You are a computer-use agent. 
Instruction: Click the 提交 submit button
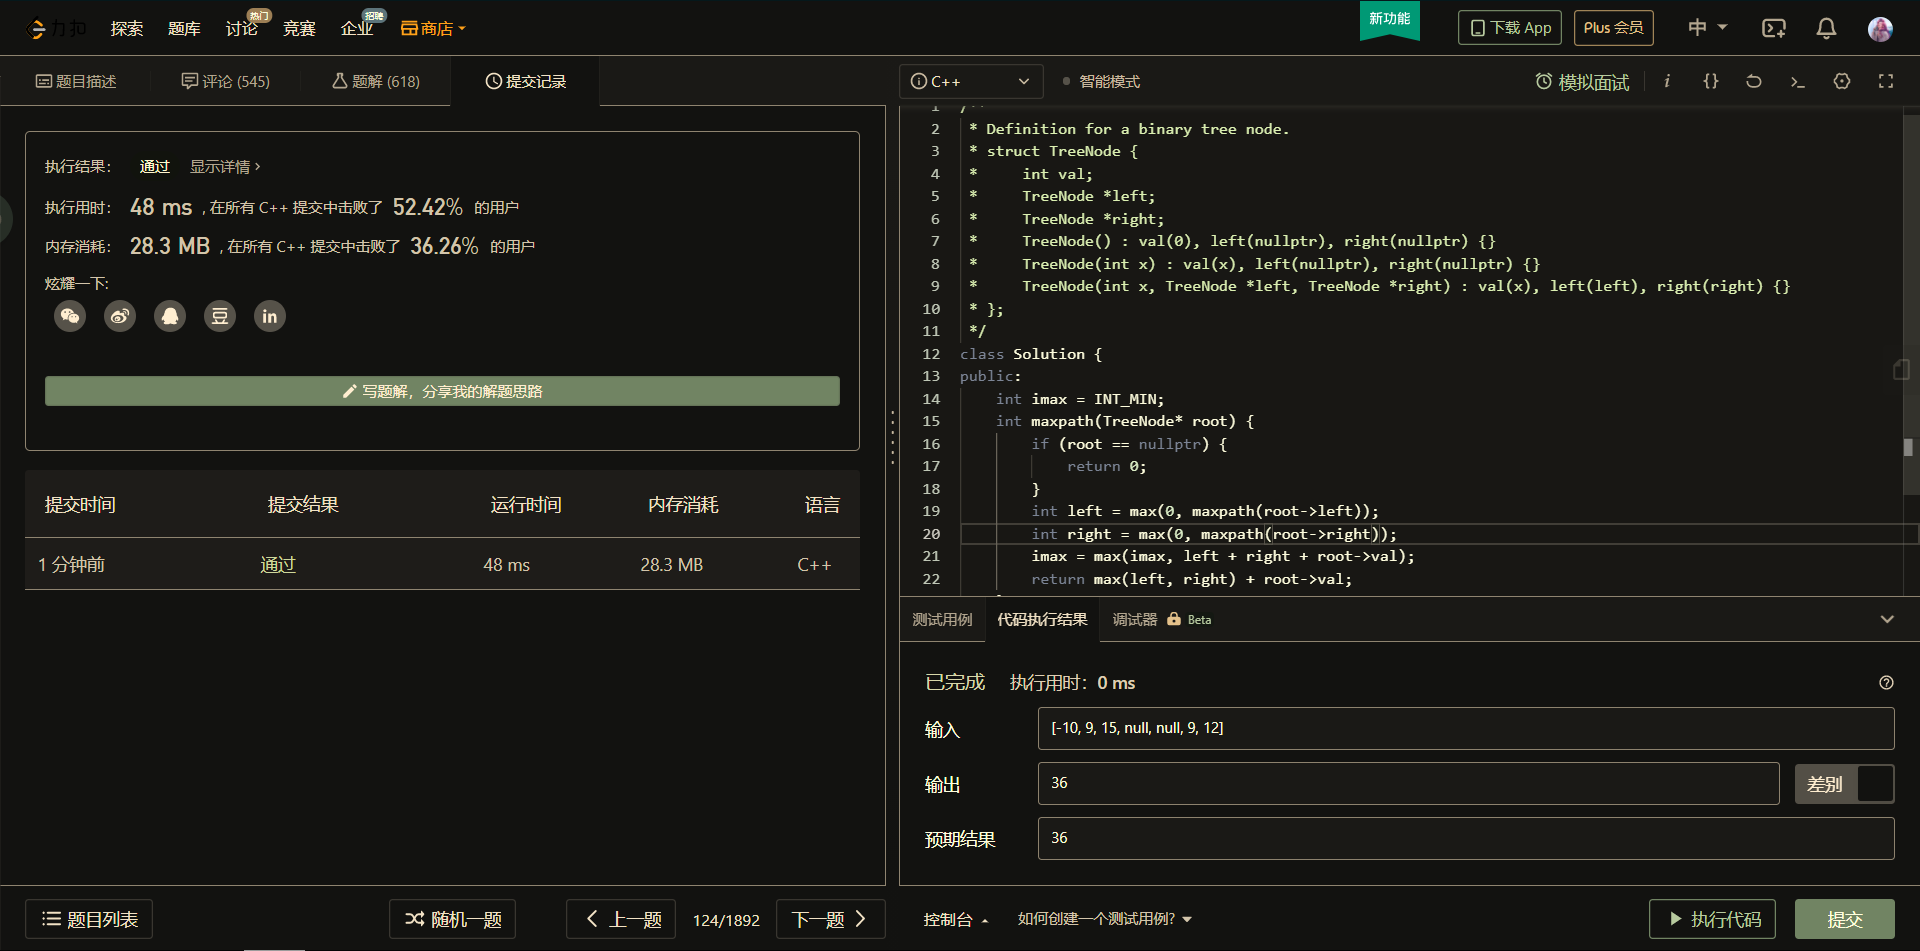tap(1844, 919)
